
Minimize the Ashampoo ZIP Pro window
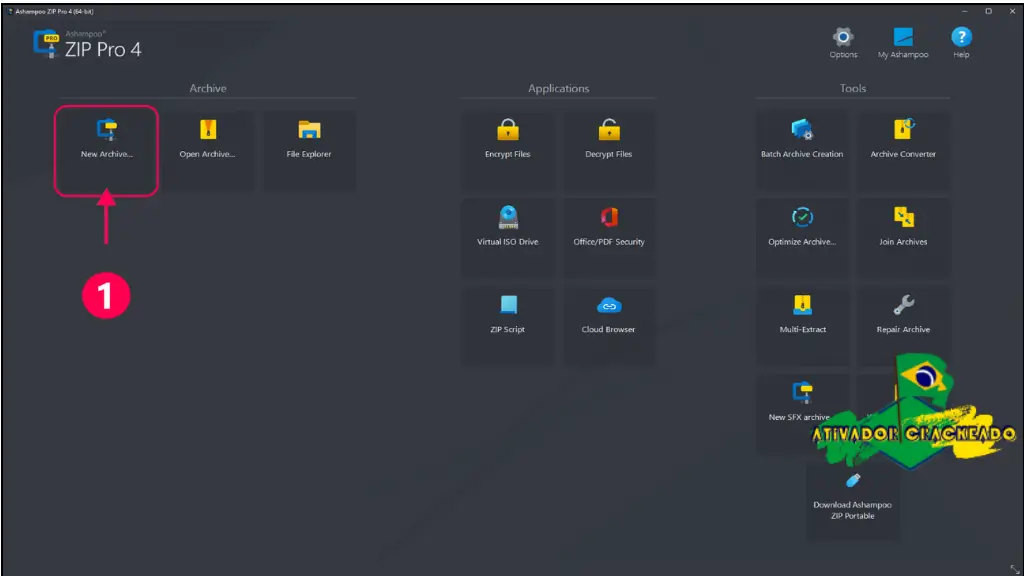[x=965, y=11]
